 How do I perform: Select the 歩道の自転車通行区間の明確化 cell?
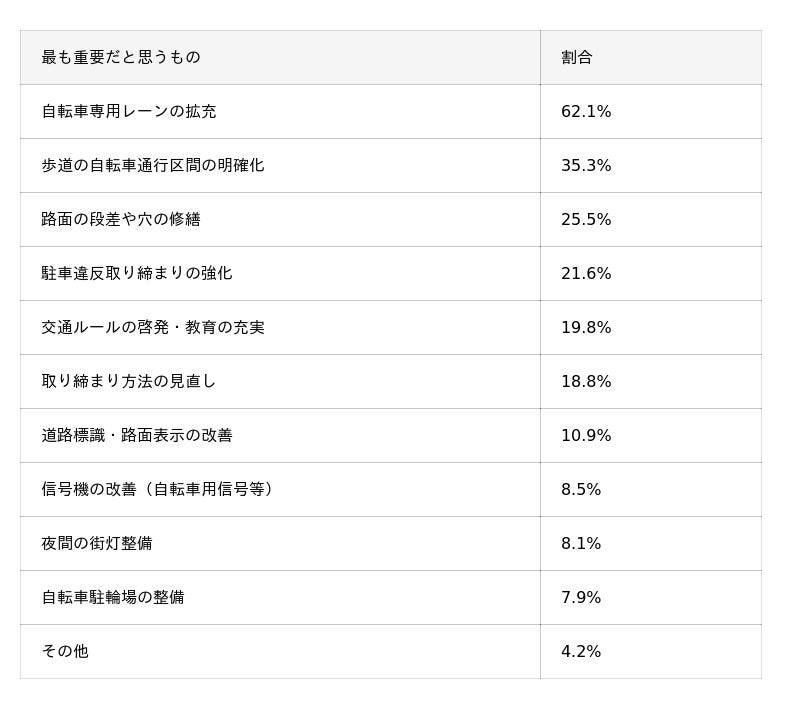280,165
